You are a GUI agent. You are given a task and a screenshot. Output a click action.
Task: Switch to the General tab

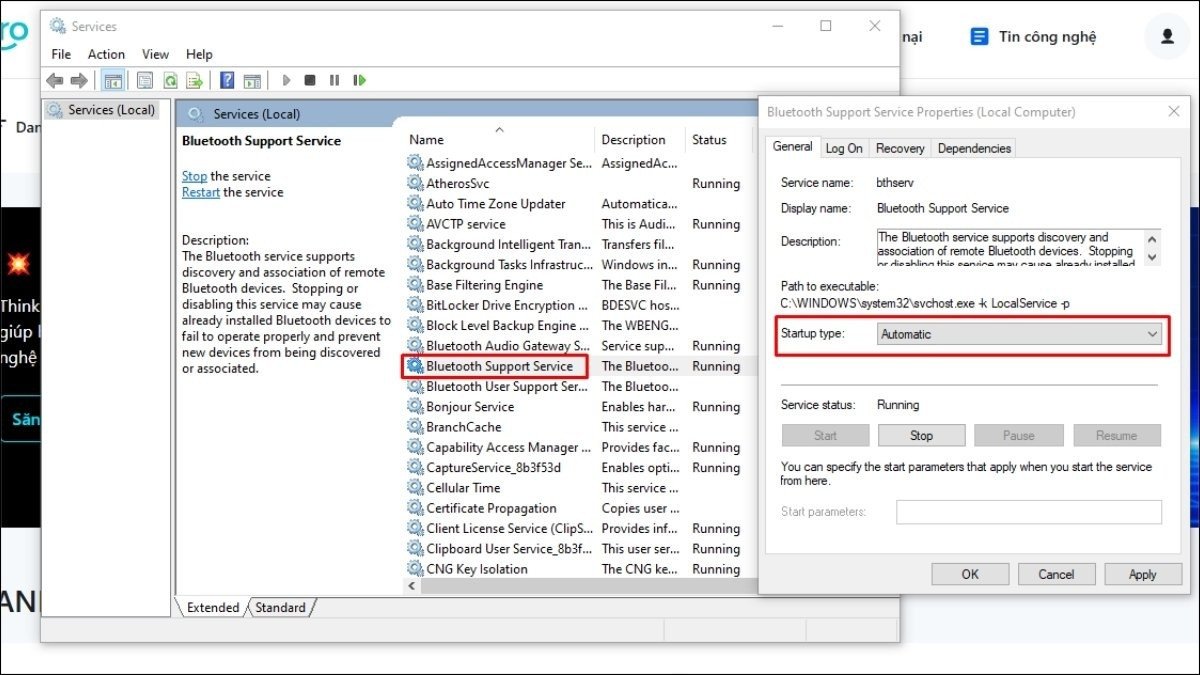793,147
